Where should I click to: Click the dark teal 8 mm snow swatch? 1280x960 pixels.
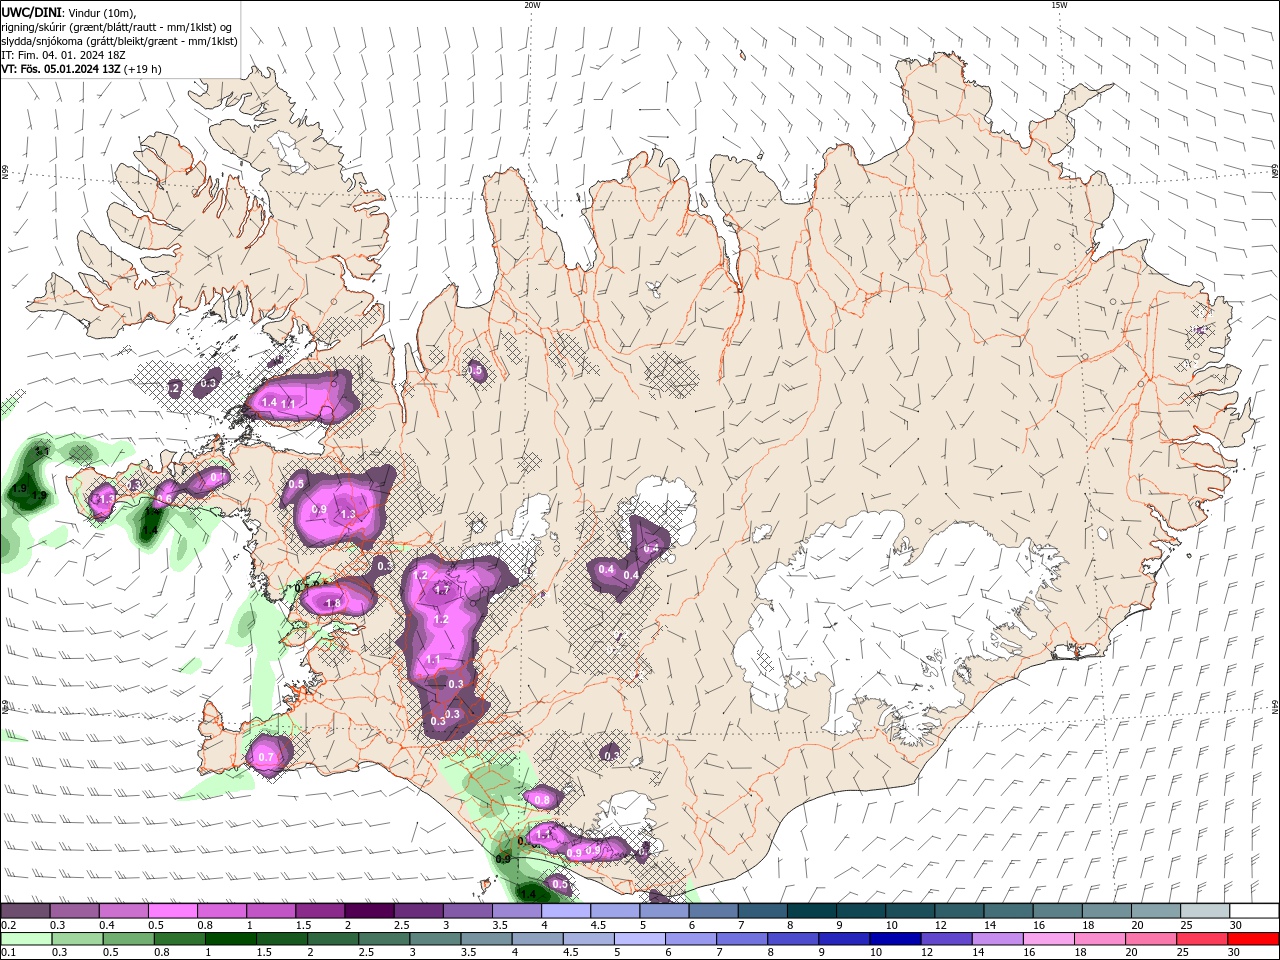tap(812, 911)
